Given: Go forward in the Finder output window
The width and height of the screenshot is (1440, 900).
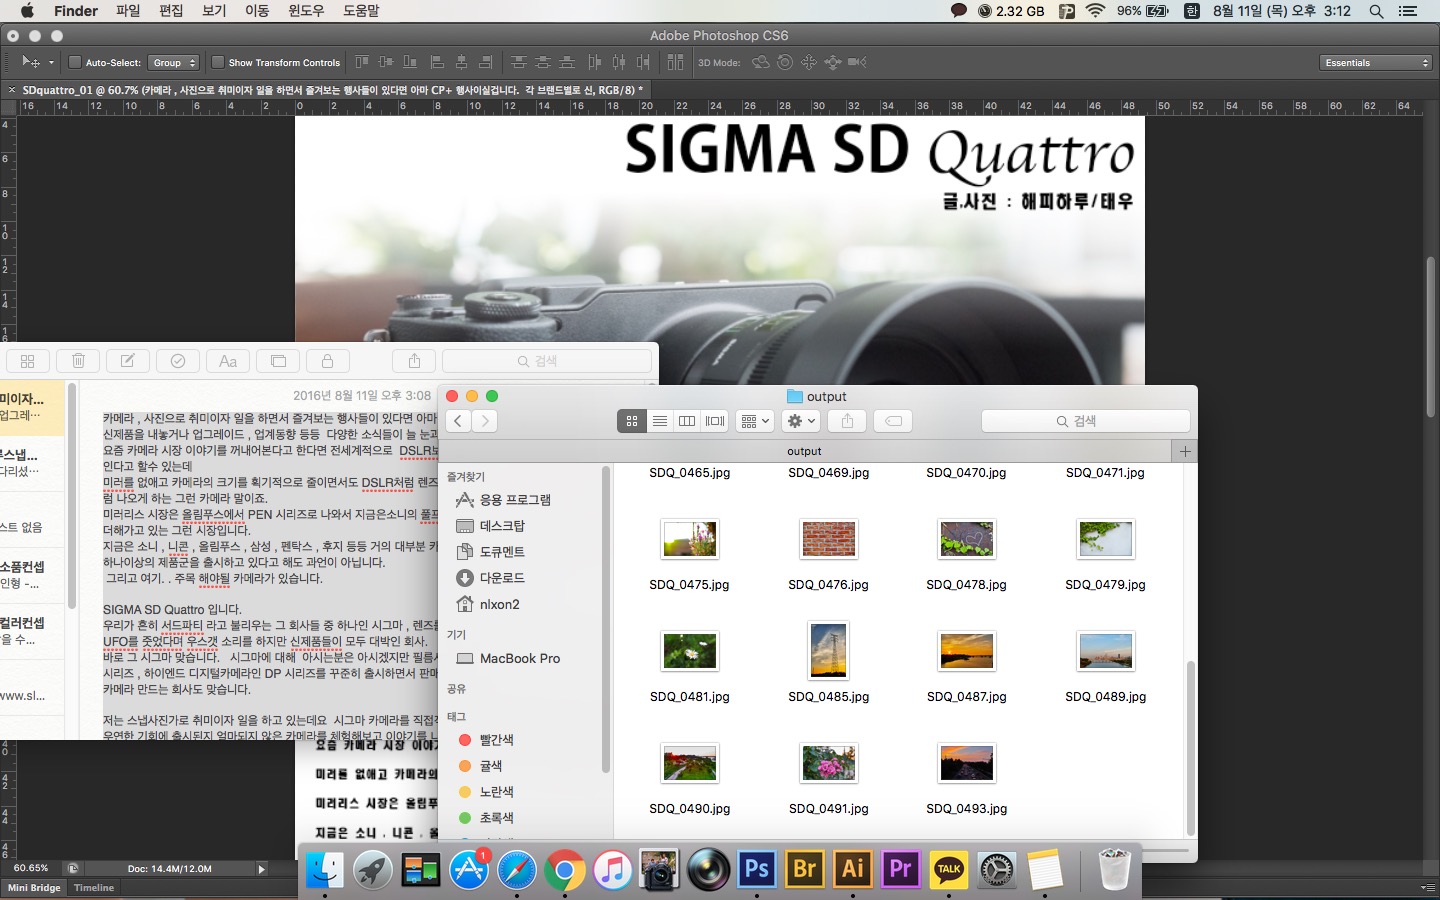Looking at the screenshot, I should pyautogui.click(x=485, y=421).
